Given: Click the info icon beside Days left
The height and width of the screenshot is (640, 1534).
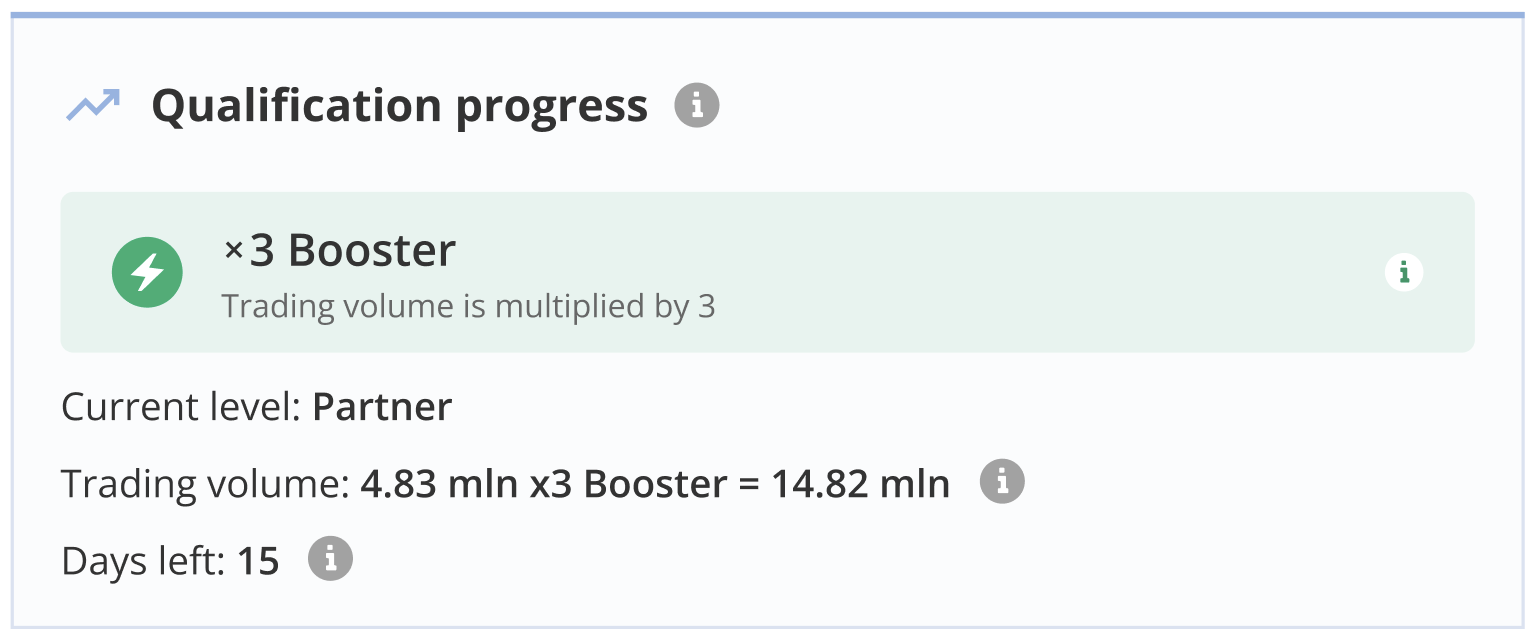Looking at the screenshot, I should tap(330, 559).
